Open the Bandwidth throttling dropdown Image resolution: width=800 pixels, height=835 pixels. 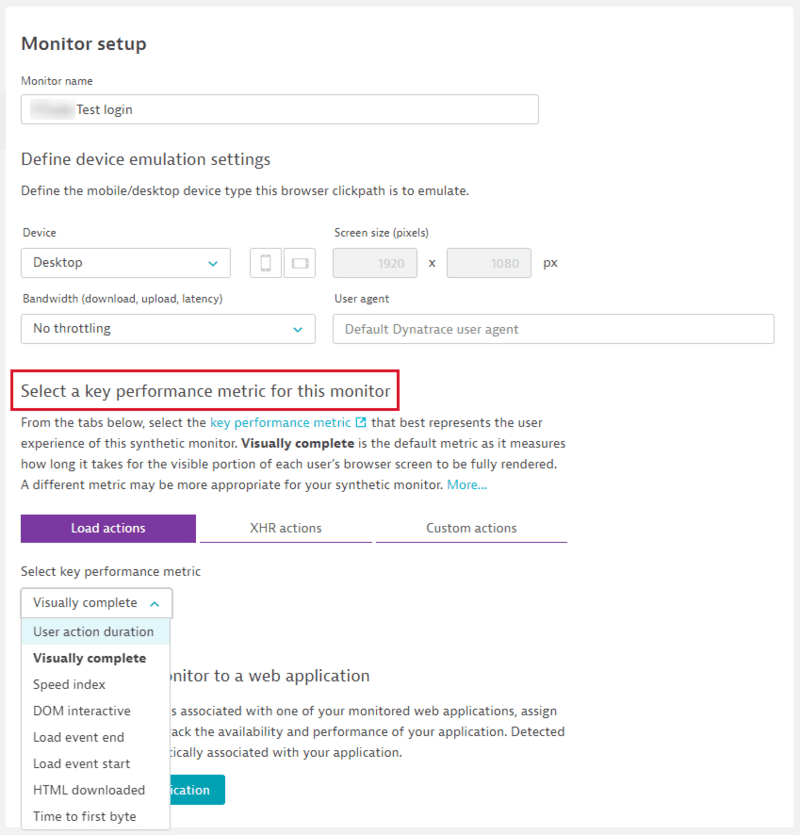168,328
